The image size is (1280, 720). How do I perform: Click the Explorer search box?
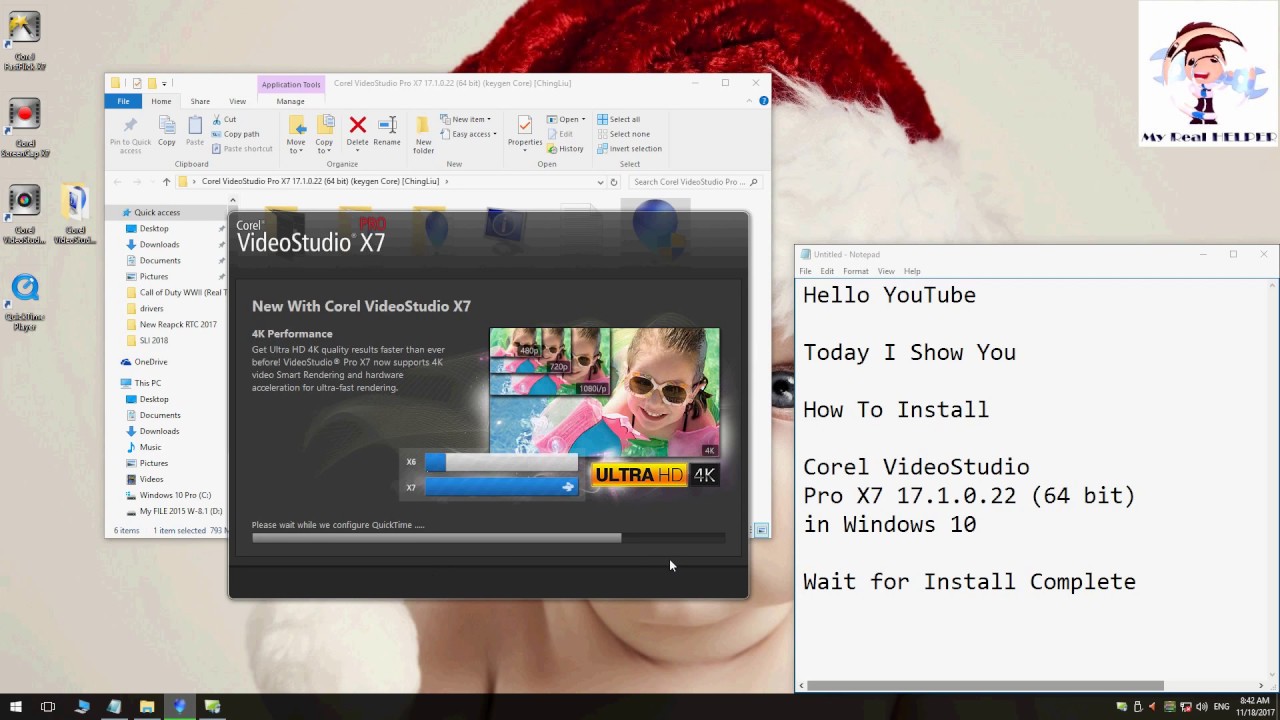[x=696, y=182]
